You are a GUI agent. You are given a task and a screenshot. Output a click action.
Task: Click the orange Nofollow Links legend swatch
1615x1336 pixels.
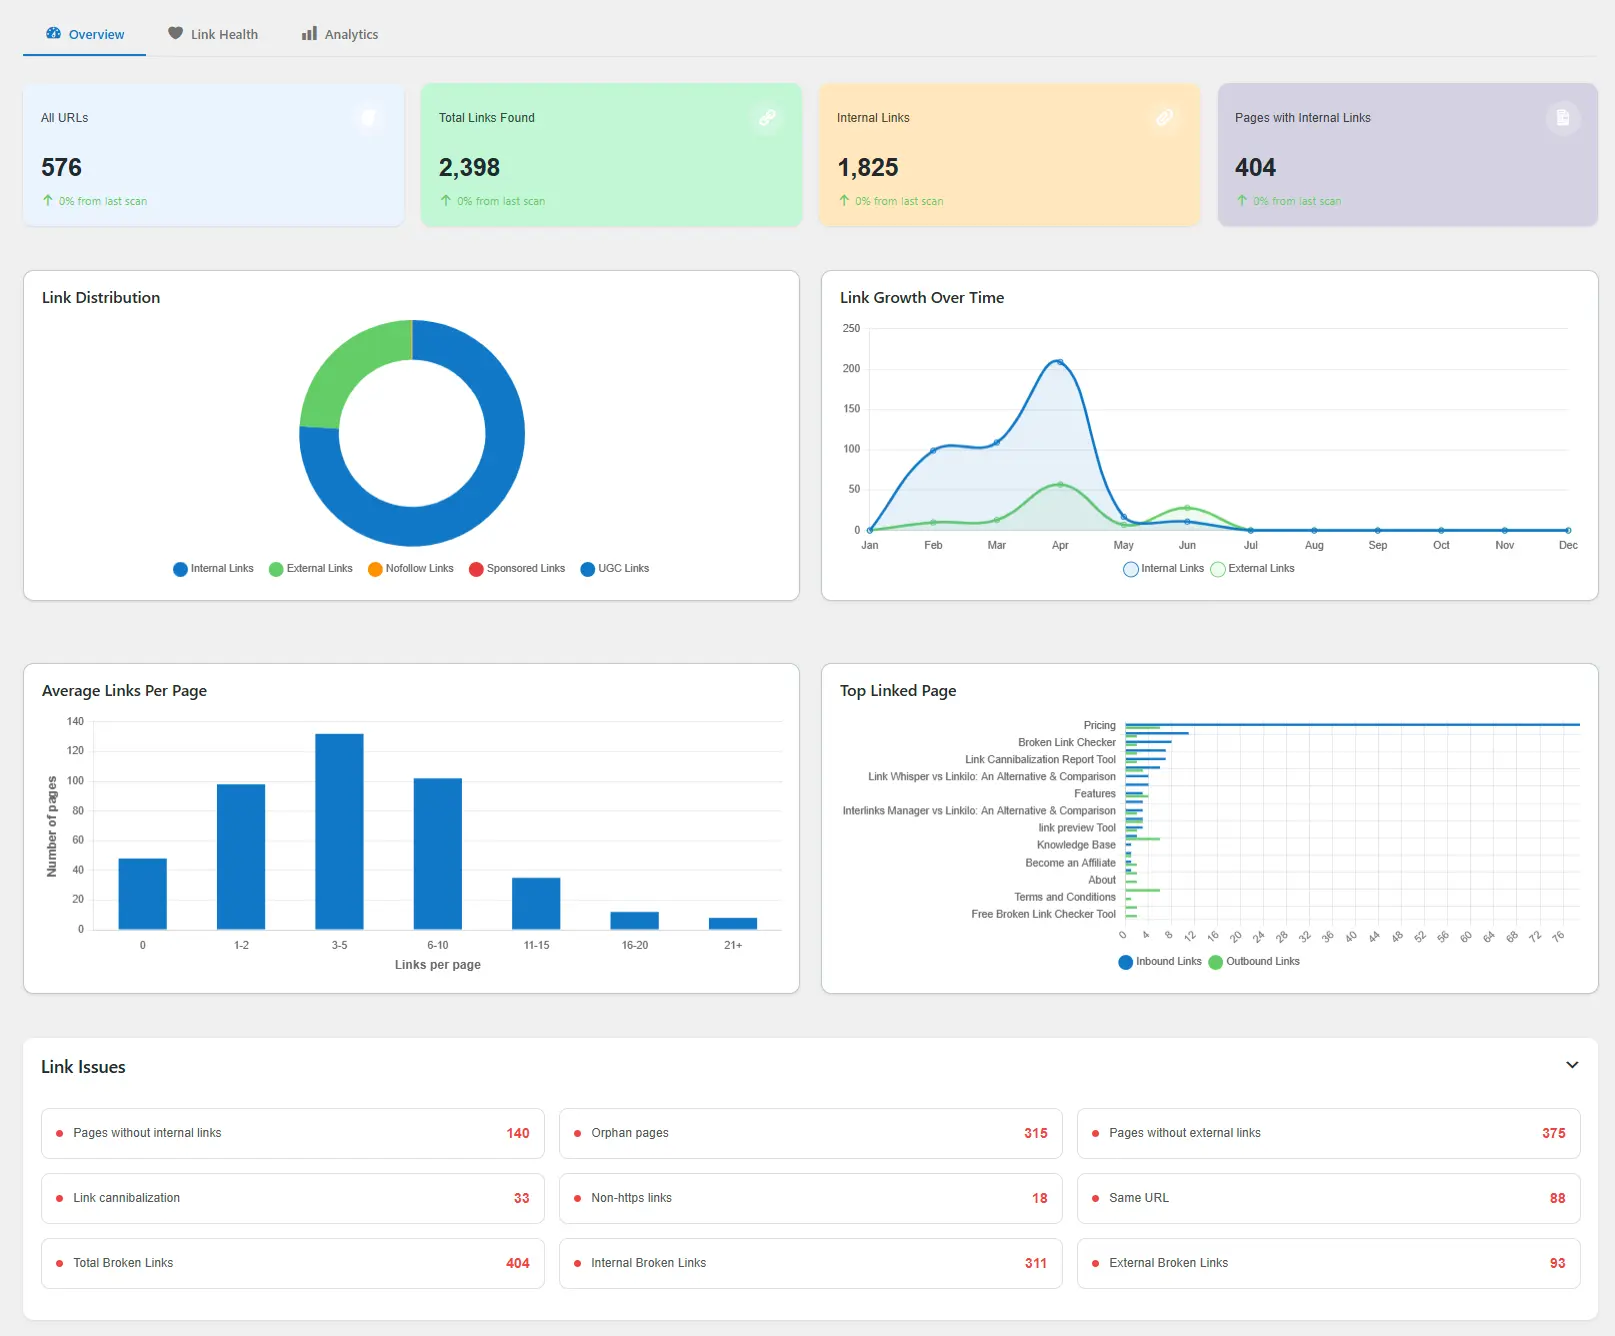click(x=374, y=568)
